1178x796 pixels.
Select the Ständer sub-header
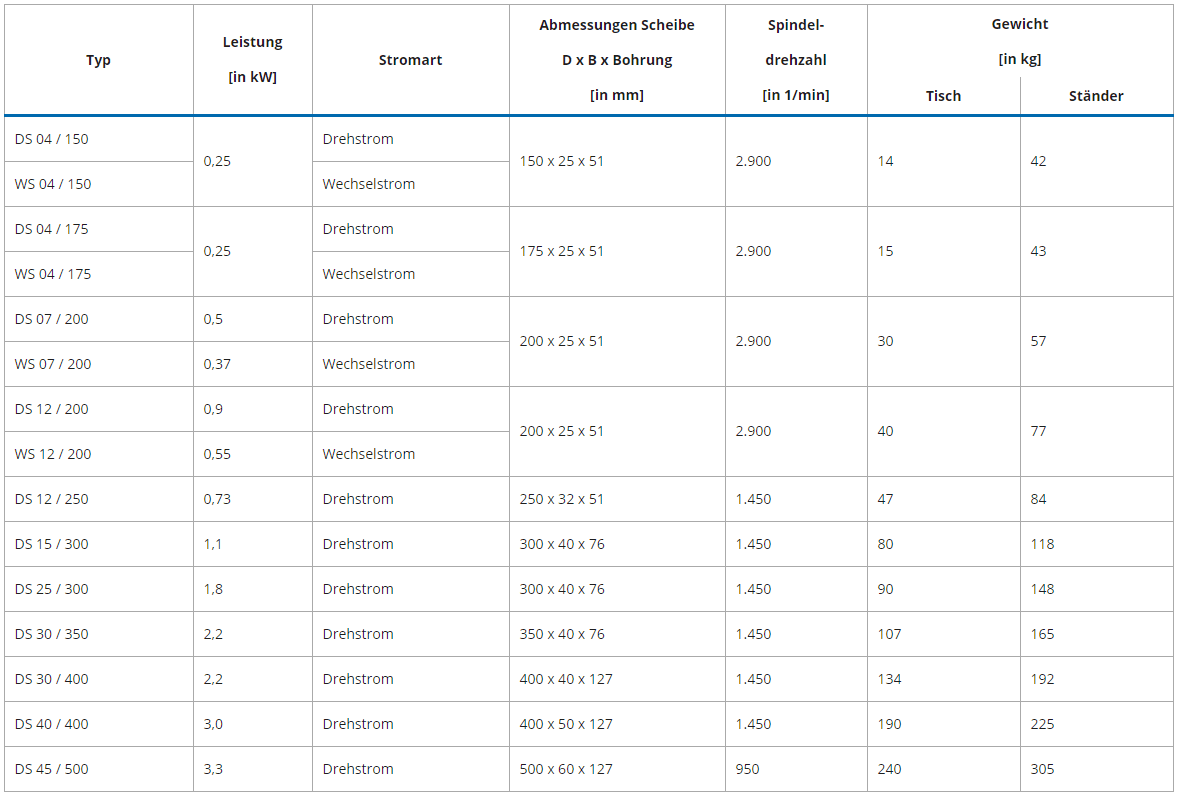[x=1096, y=96]
